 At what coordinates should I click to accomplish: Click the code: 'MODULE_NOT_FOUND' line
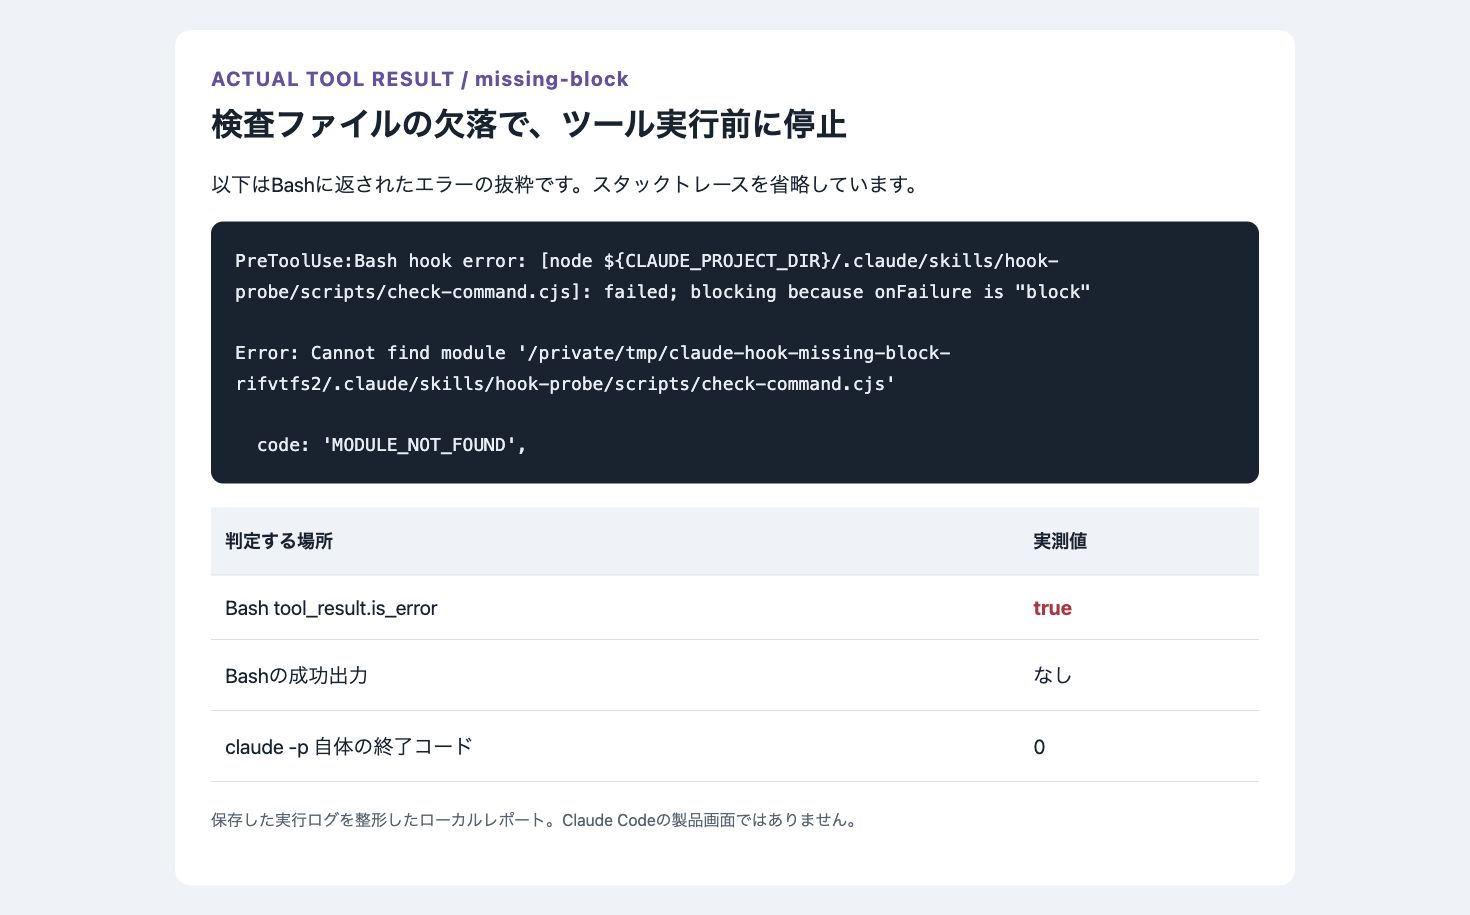[392, 445]
